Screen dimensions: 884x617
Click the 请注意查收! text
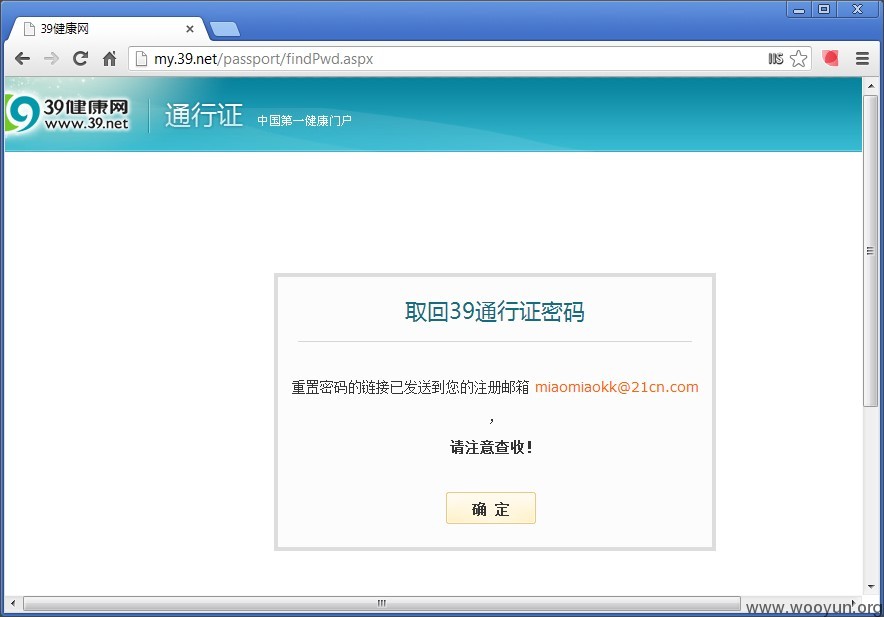tap(491, 447)
